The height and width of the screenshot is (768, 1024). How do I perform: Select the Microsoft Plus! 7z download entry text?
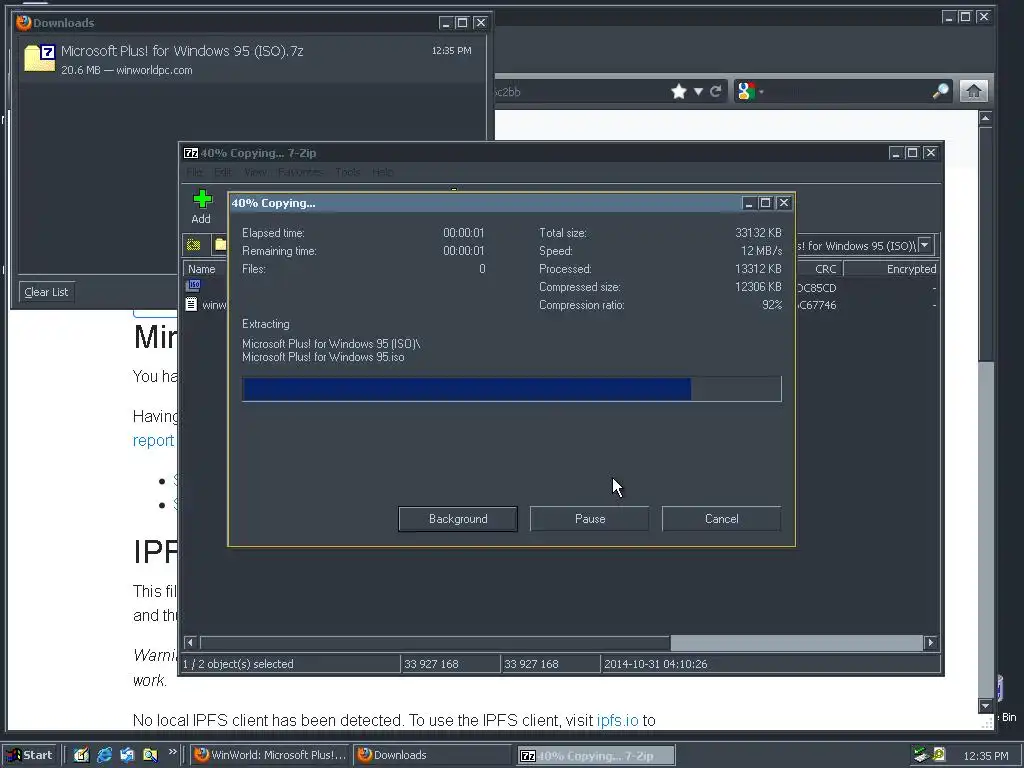[x=182, y=51]
